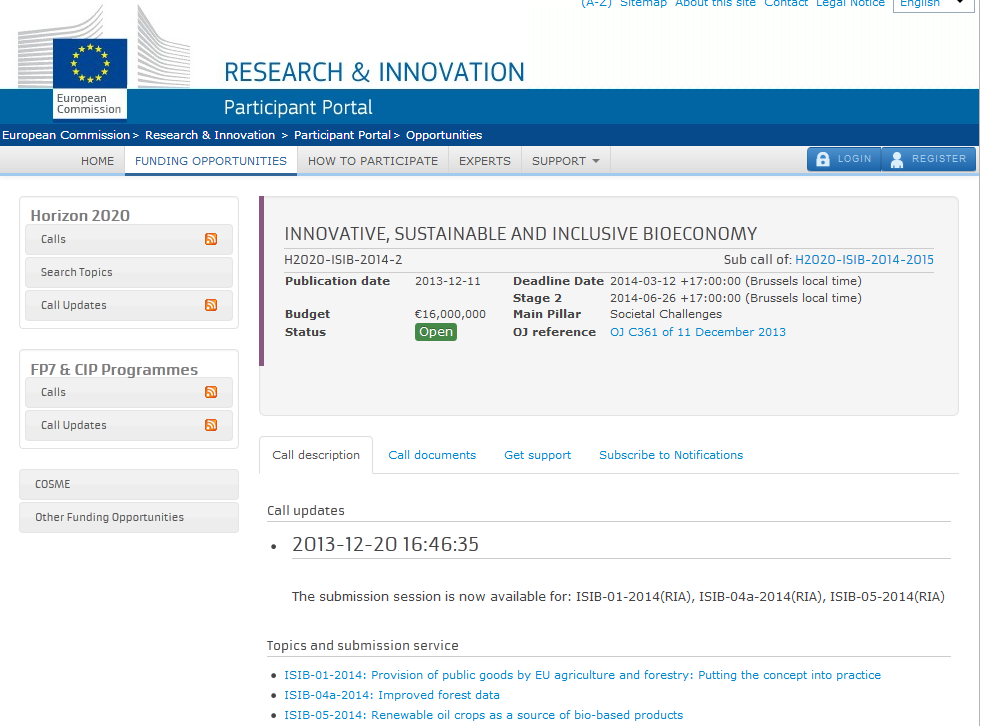The image size is (983, 726).
Task: Click the Register button
Action: (x=928, y=159)
